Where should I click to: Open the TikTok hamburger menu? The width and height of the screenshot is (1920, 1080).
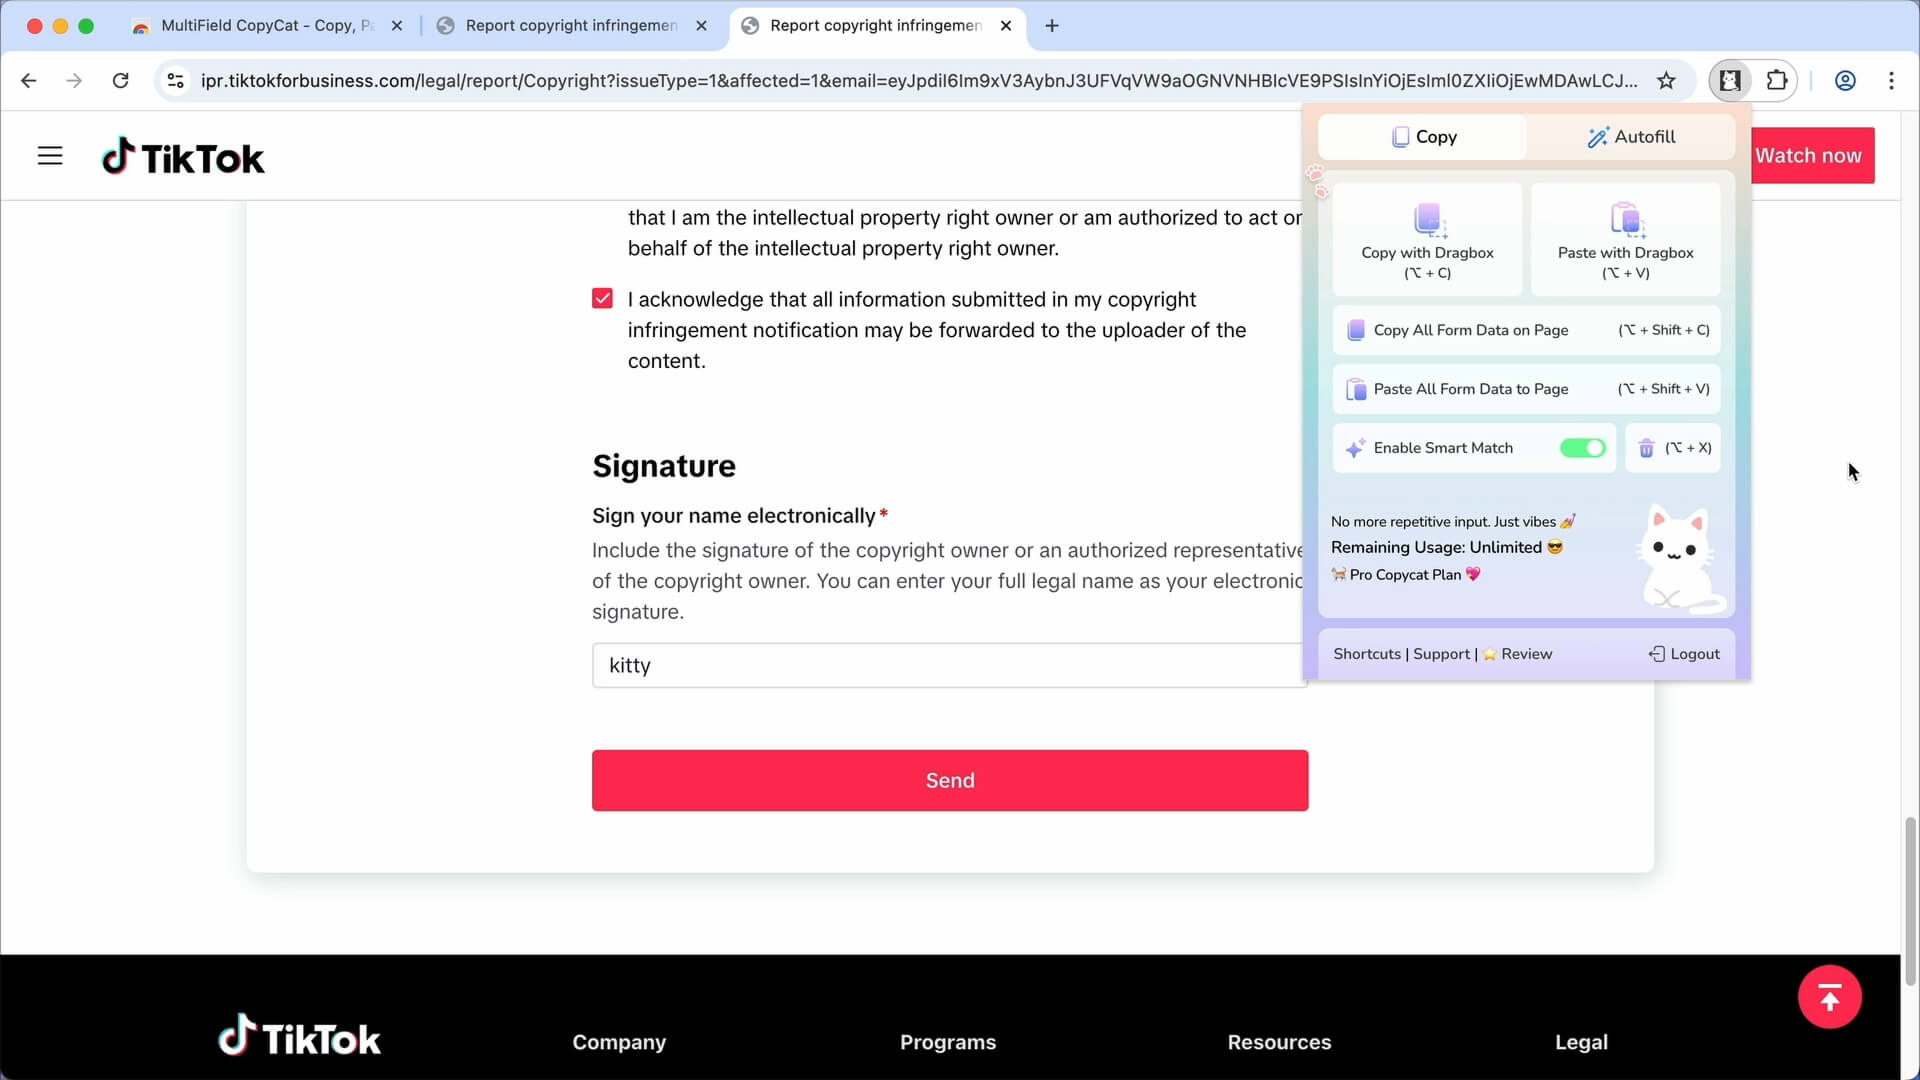pos(49,155)
